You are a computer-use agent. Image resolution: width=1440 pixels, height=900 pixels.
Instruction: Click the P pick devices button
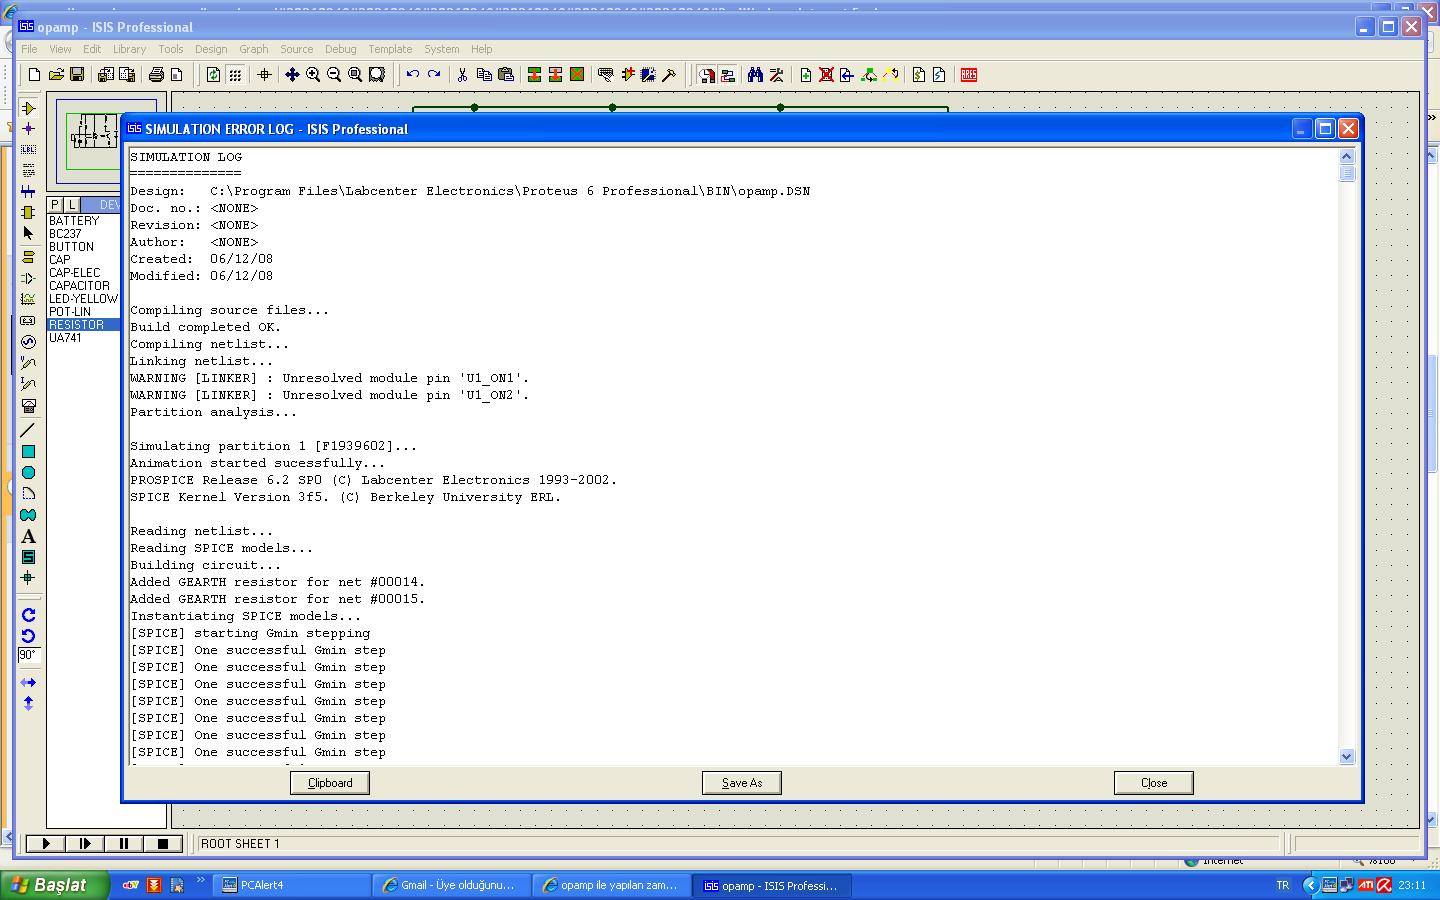(56, 205)
